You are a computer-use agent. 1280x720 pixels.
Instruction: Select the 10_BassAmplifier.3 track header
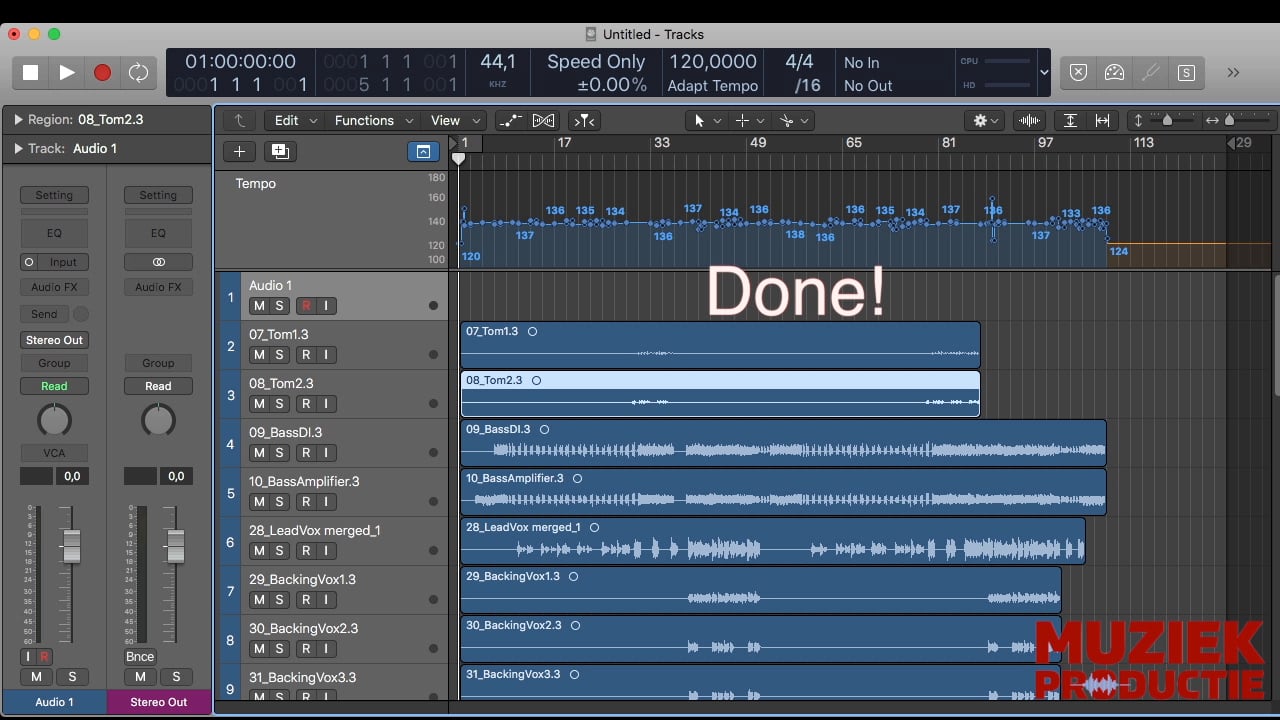(x=333, y=492)
